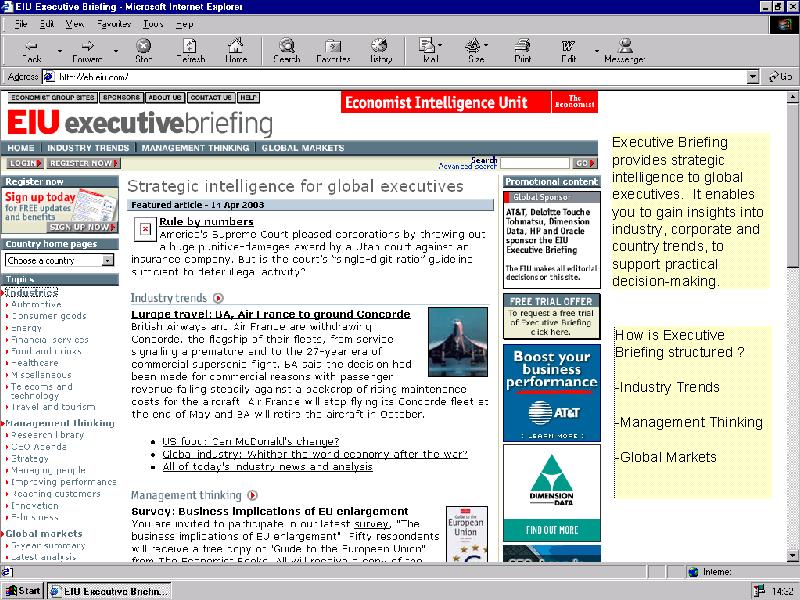Click into the site search text field
Screen dimensions: 800x600
[535, 163]
